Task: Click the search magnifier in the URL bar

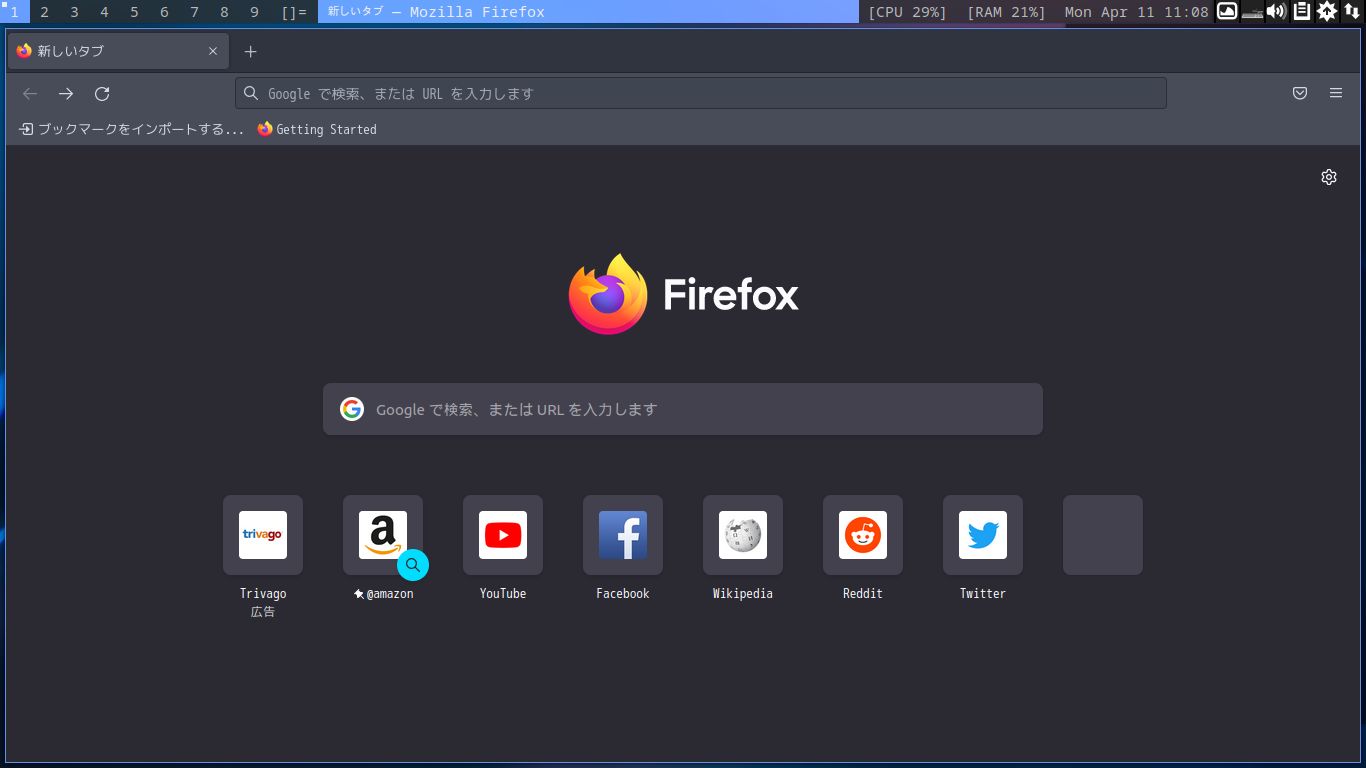Action: (251, 93)
